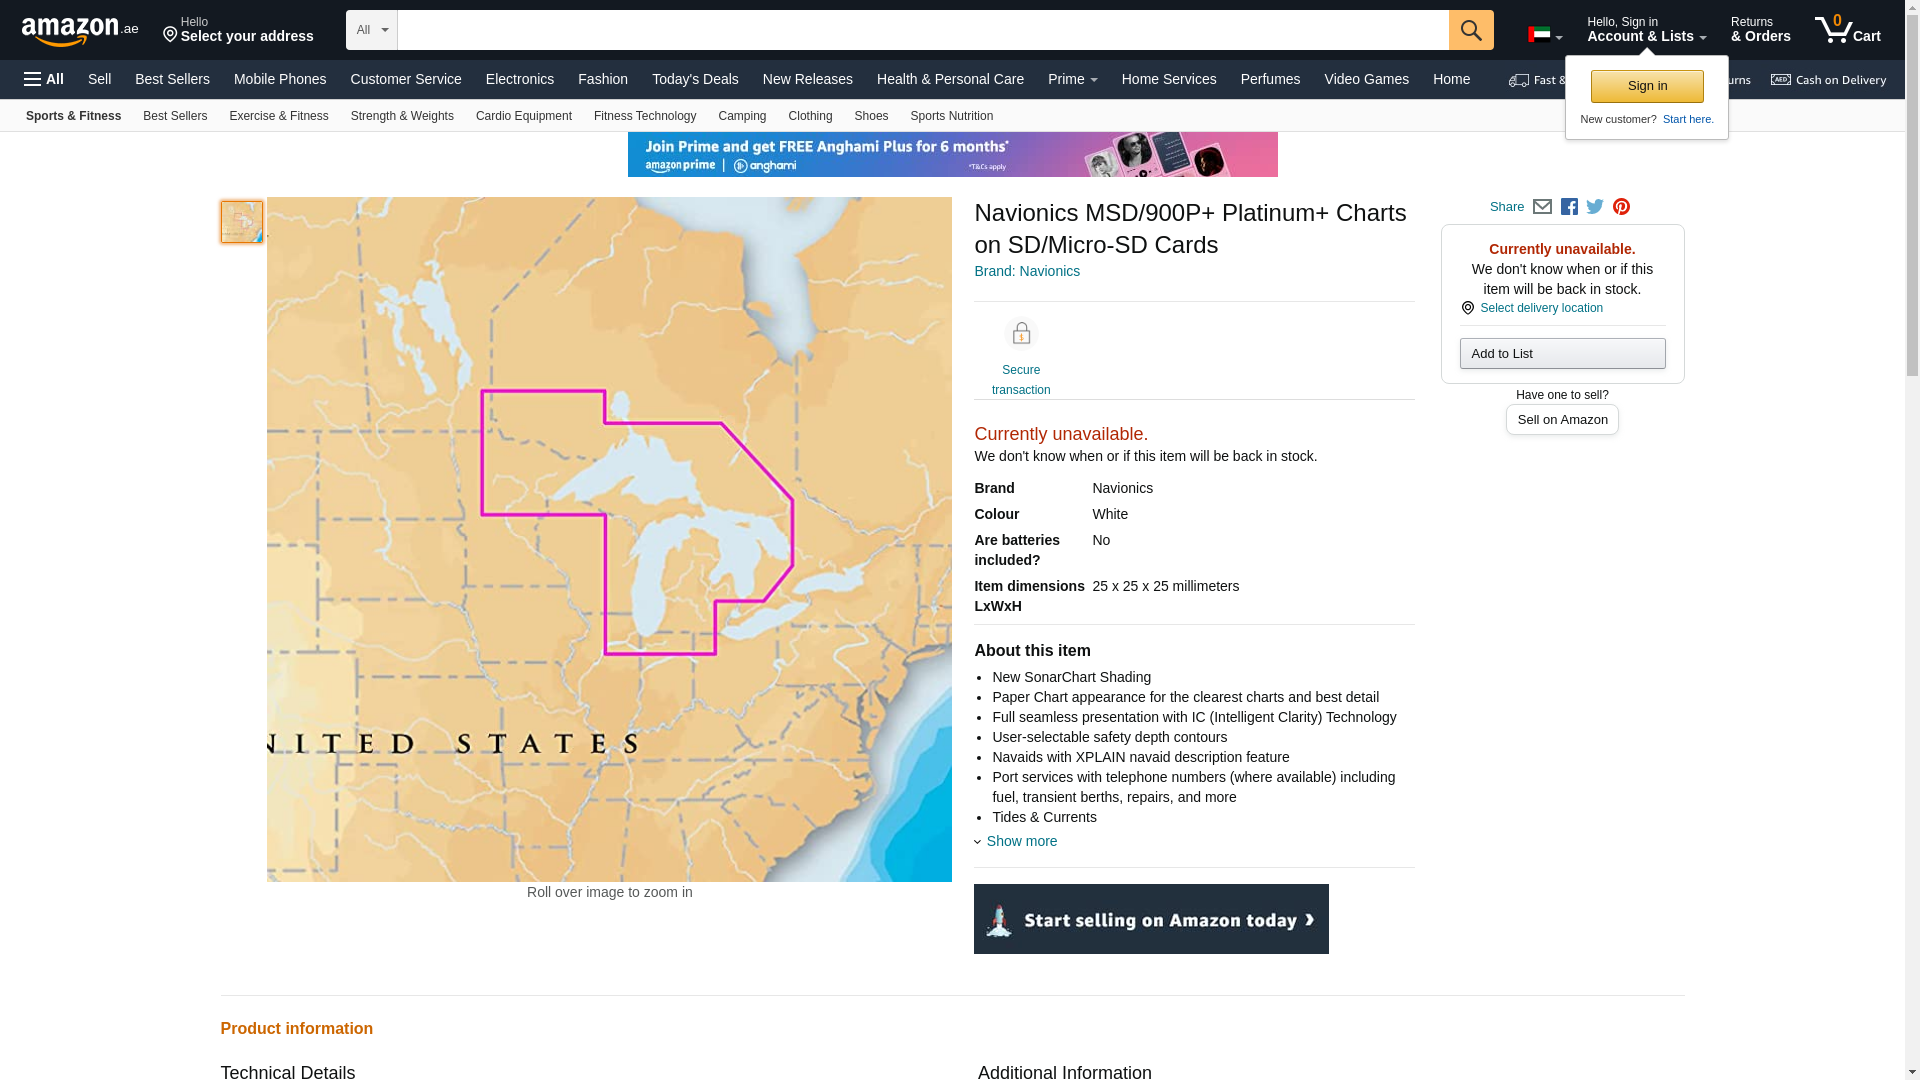
Task: Share product on Twitter
Action: coord(1595,207)
